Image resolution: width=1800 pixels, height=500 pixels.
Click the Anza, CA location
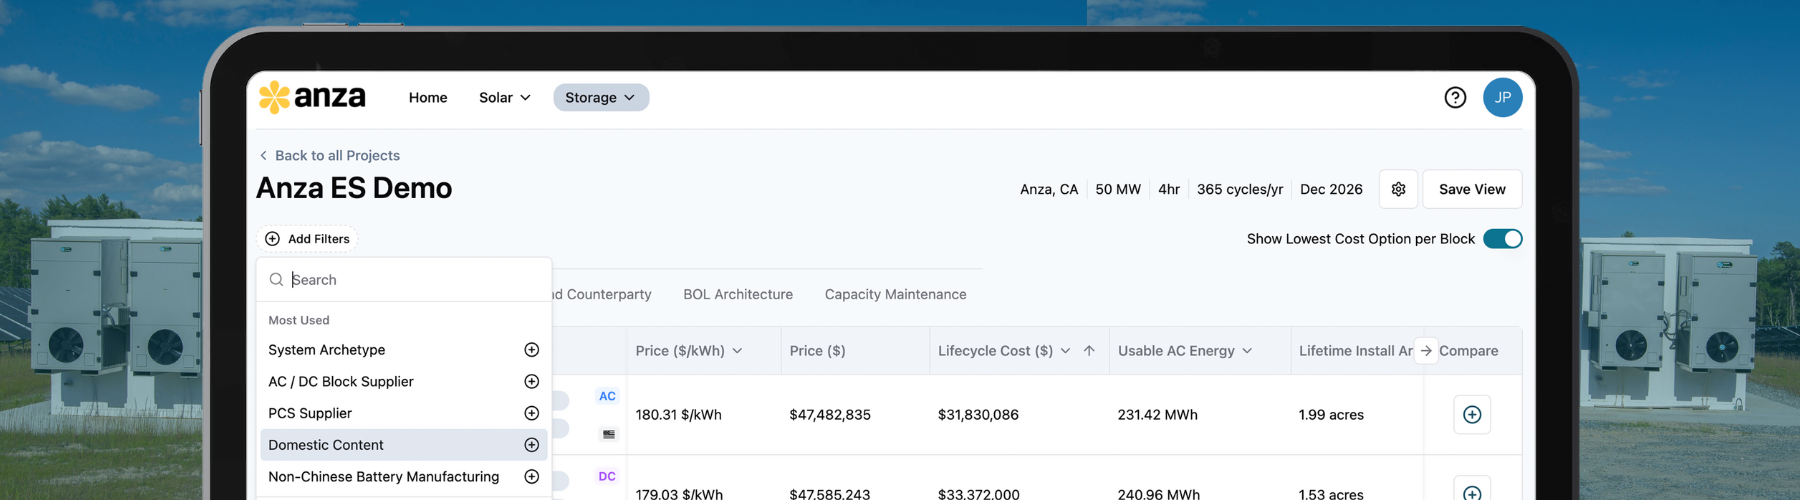click(x=1049, y=189)
